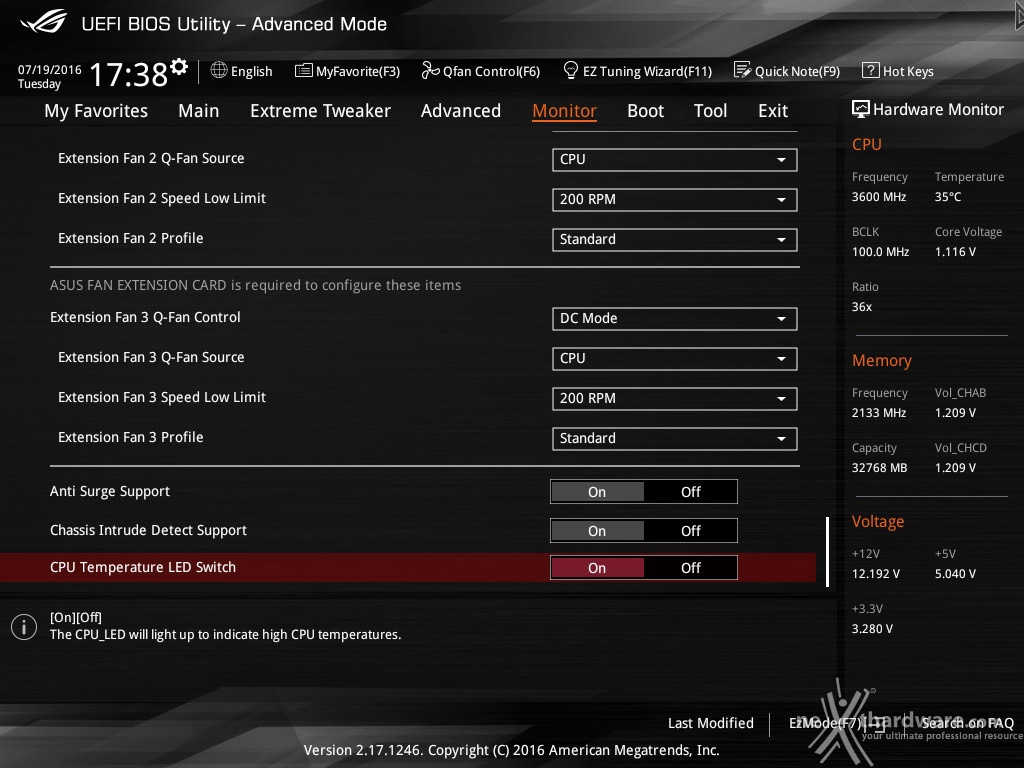Select Extension Fan 2 Speed Low Limit label
This screenshot has height=768, width=1024.
162,198
